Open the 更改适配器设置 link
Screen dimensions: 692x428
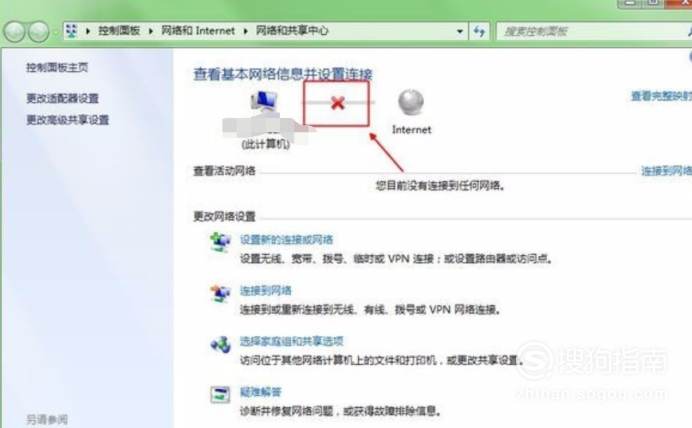62,98
